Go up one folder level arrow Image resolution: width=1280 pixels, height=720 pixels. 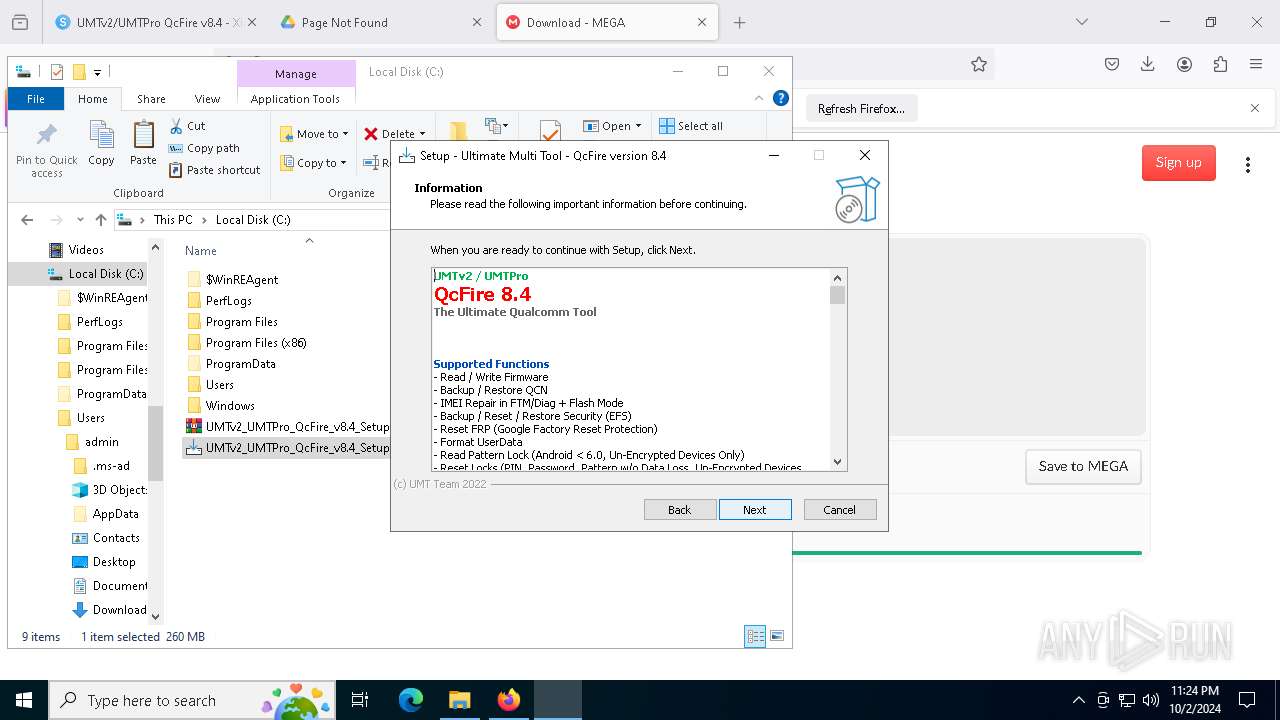click(100, 220)
